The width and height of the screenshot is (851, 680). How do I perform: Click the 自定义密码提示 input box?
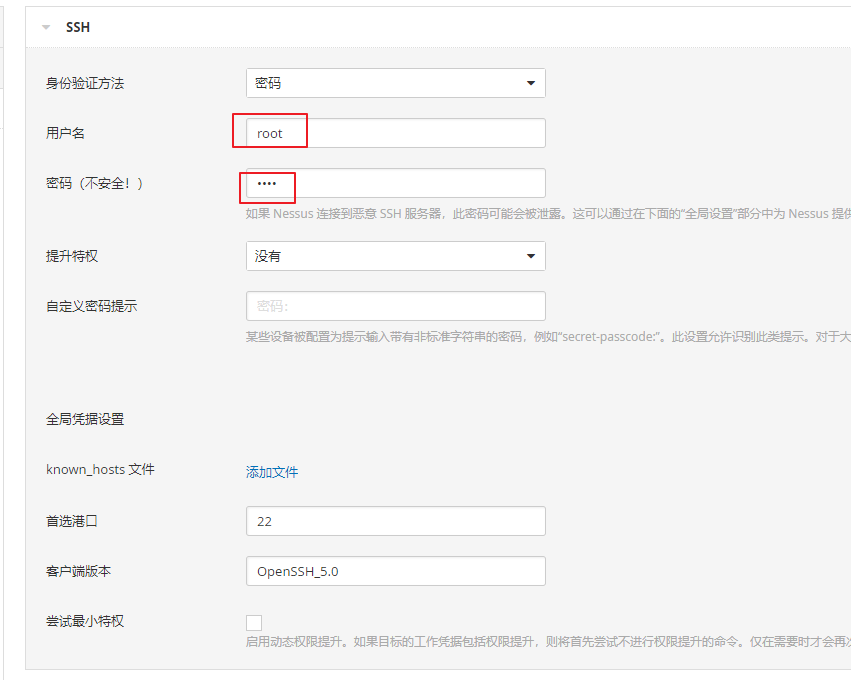[x=395, y=306]
